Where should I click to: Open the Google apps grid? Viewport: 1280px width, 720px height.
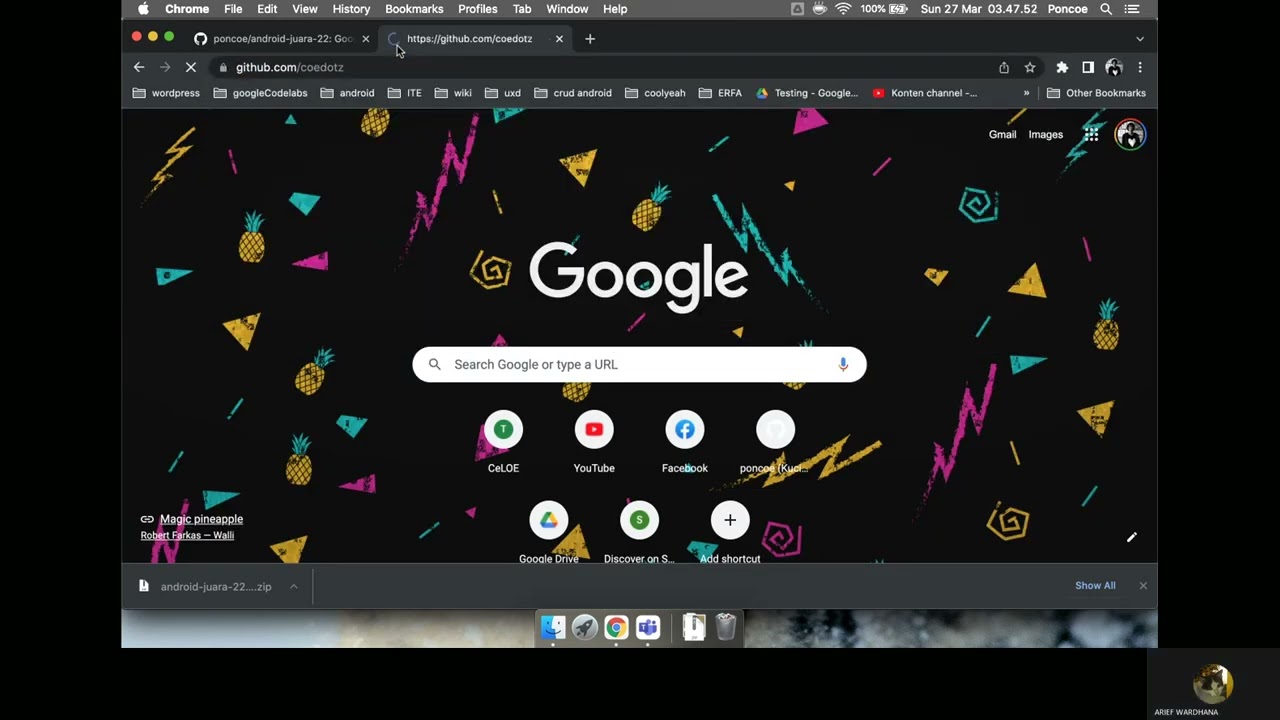point(1092,134)
